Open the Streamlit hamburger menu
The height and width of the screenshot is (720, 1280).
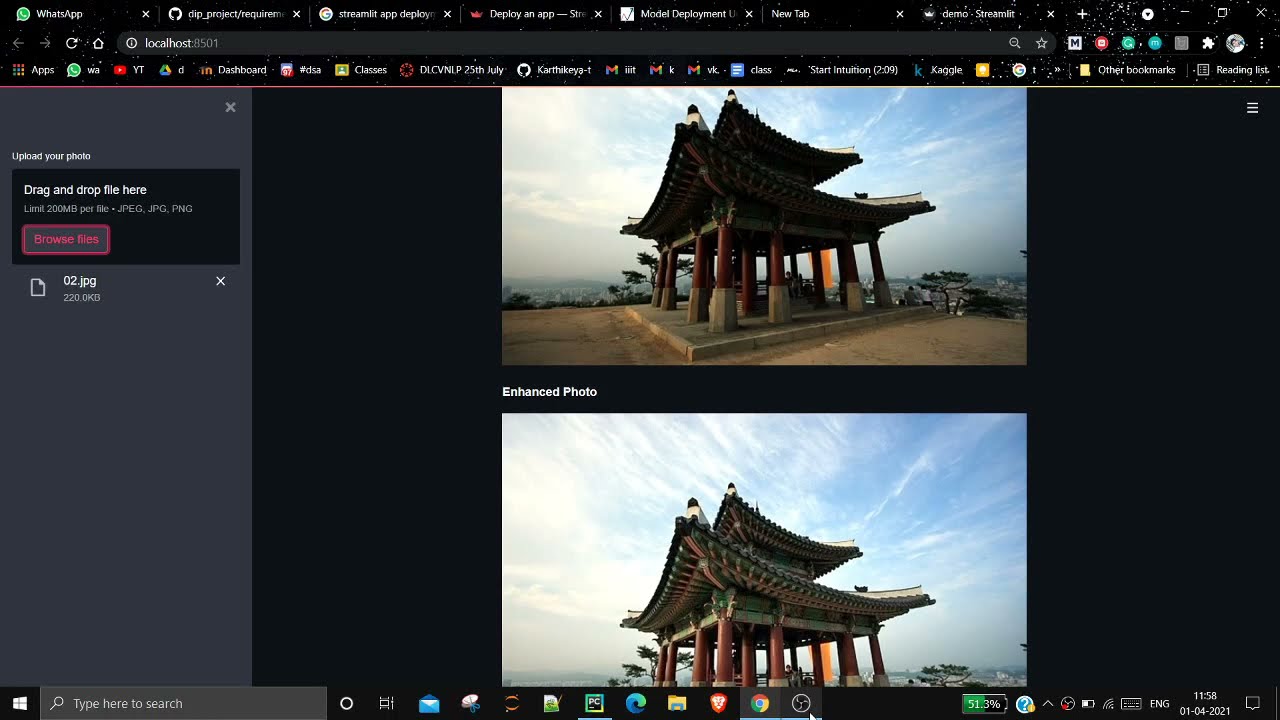[1252, 108]
